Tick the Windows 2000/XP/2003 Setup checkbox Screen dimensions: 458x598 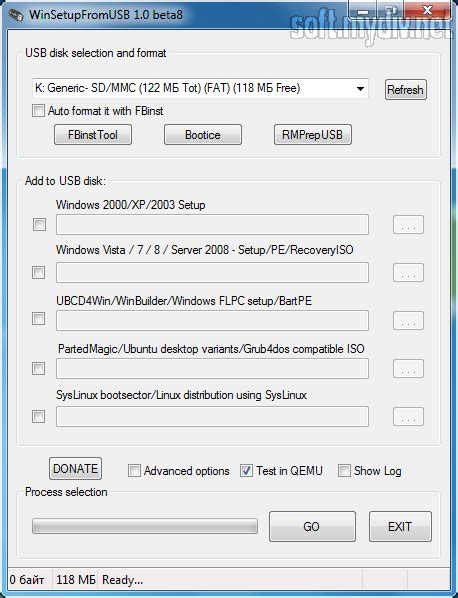pyautogui.click(x=39, y=224)
